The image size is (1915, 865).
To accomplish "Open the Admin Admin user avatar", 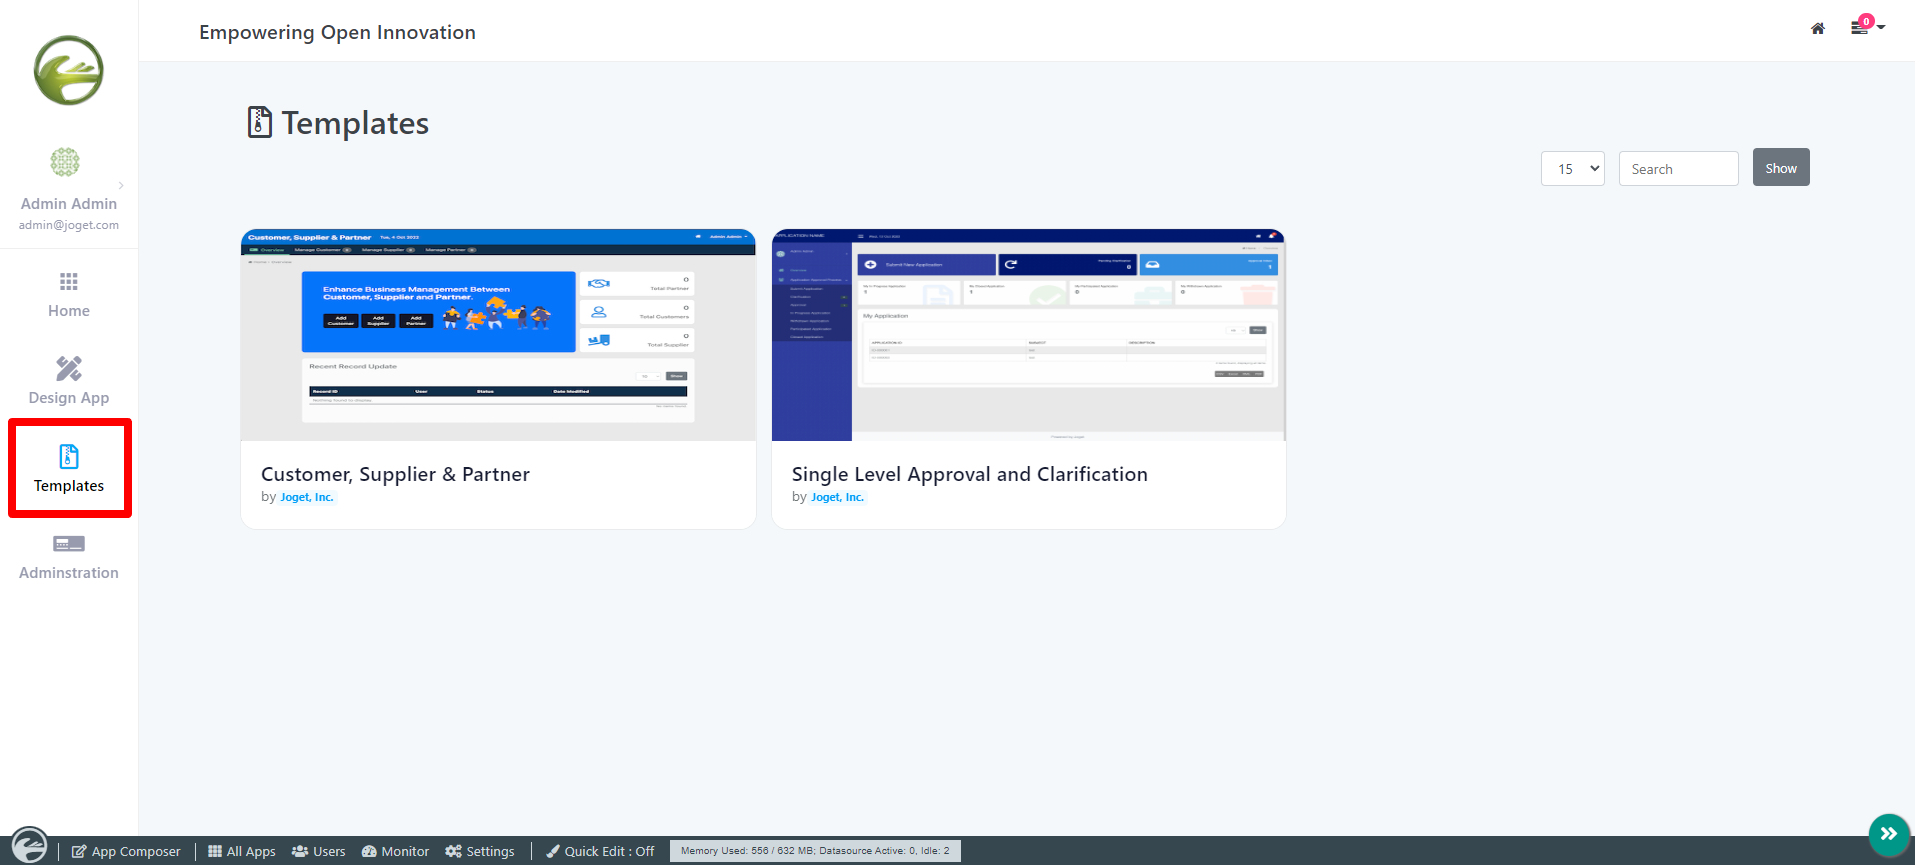I will 65,162.
